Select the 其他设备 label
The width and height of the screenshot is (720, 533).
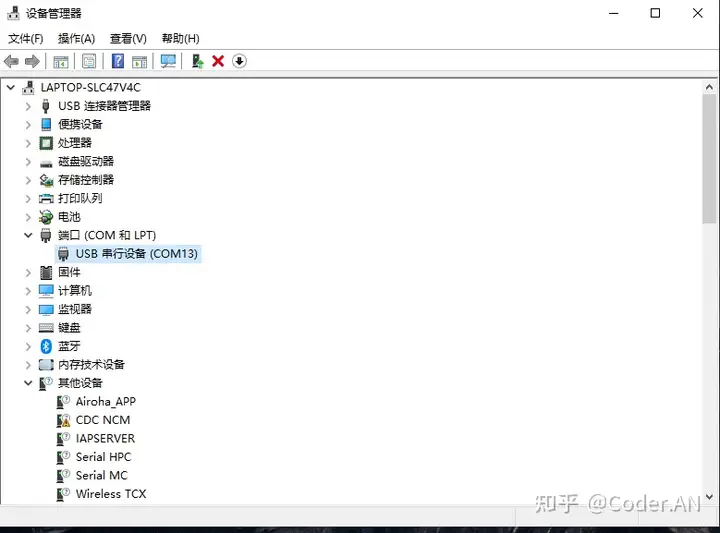(80, 383)
